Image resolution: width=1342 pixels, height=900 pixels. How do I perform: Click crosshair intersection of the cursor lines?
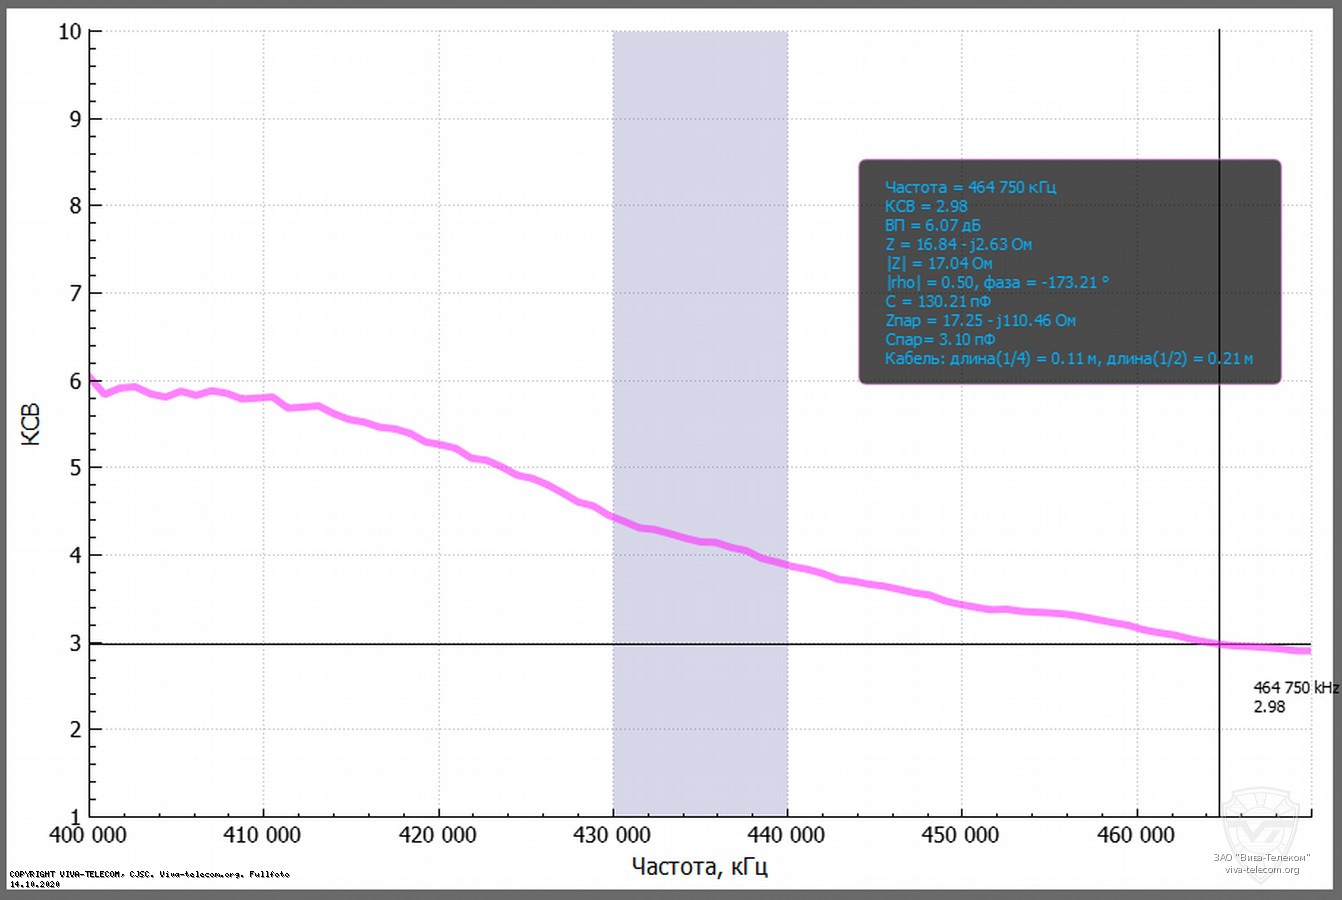(x=1219, y=644)
